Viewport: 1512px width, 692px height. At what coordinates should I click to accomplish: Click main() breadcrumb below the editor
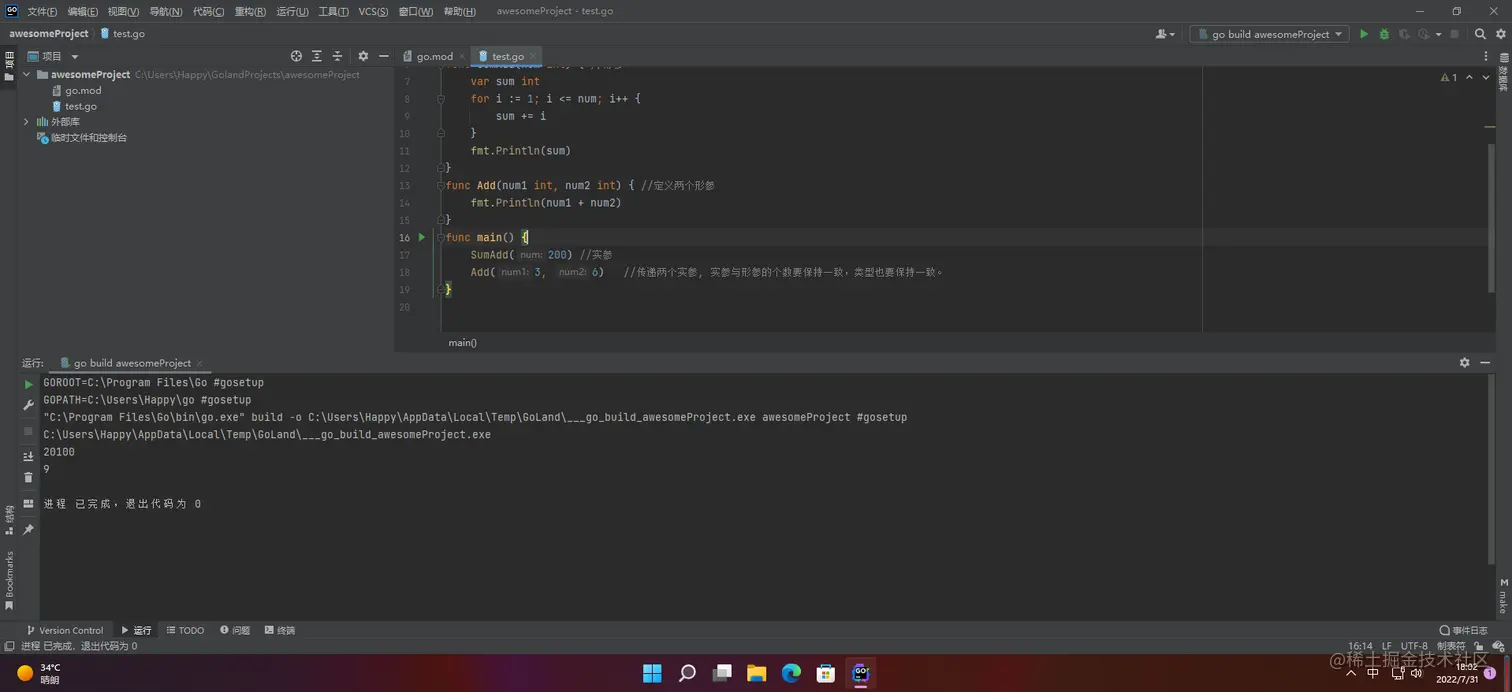coord(462,343)
